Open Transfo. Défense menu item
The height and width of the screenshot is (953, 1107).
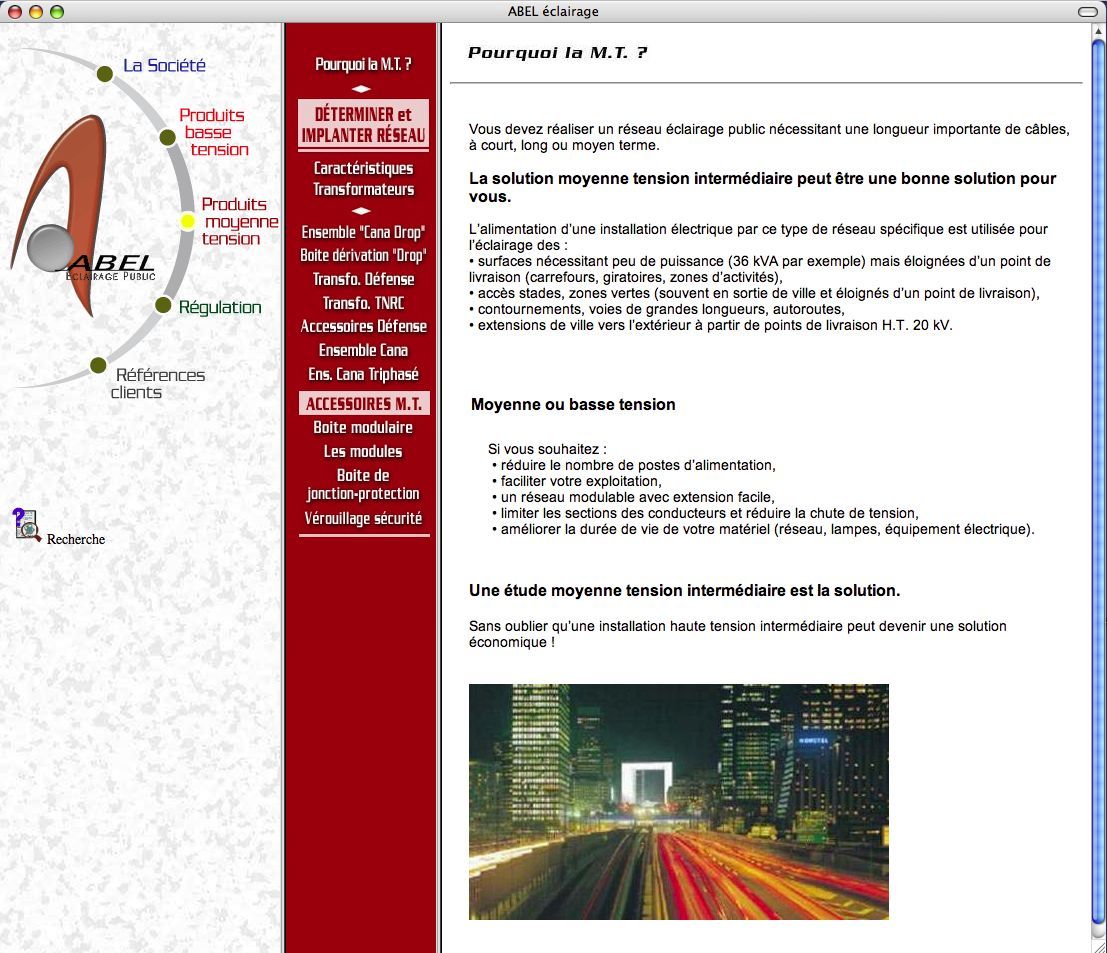(363, 280)
